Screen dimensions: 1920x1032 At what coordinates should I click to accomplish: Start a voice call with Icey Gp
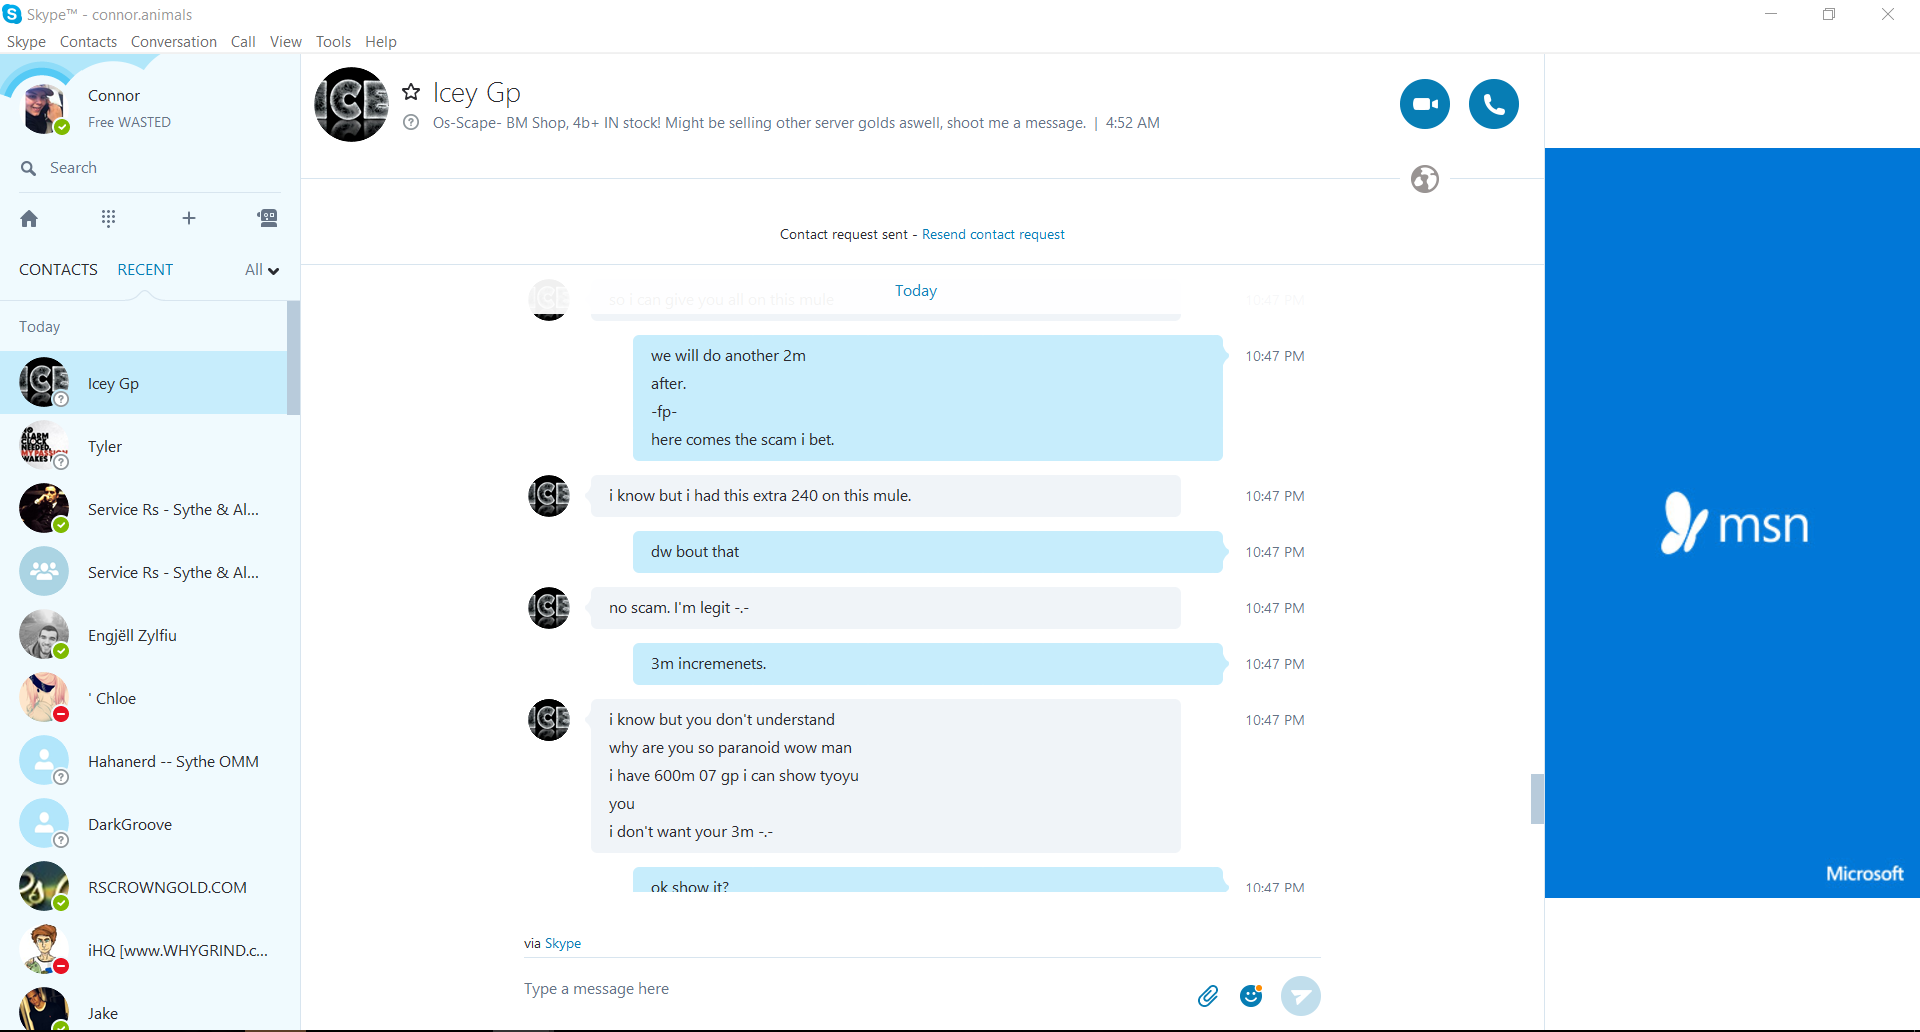(1493, 104)
